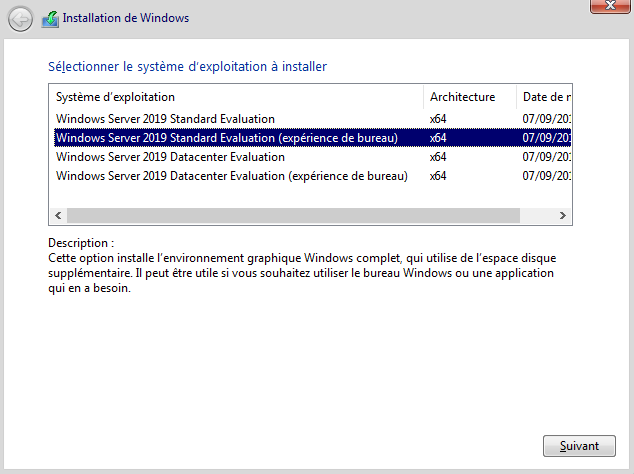Select Windows Server 2019 Standard Evaluation core row
Viewport: 634px width, 474px height.
pyautogui.click(x=312, y=119)
